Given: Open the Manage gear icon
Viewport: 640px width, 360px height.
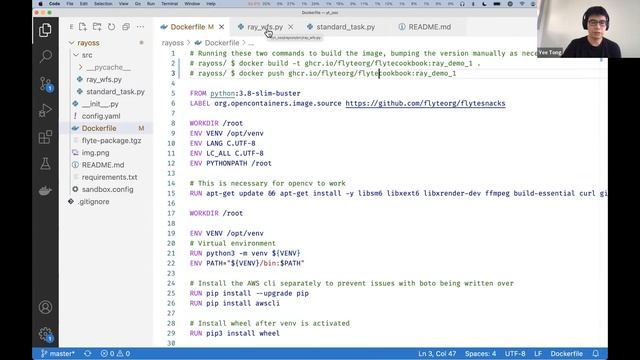Looking at the screenshot, I should [45, 334].
